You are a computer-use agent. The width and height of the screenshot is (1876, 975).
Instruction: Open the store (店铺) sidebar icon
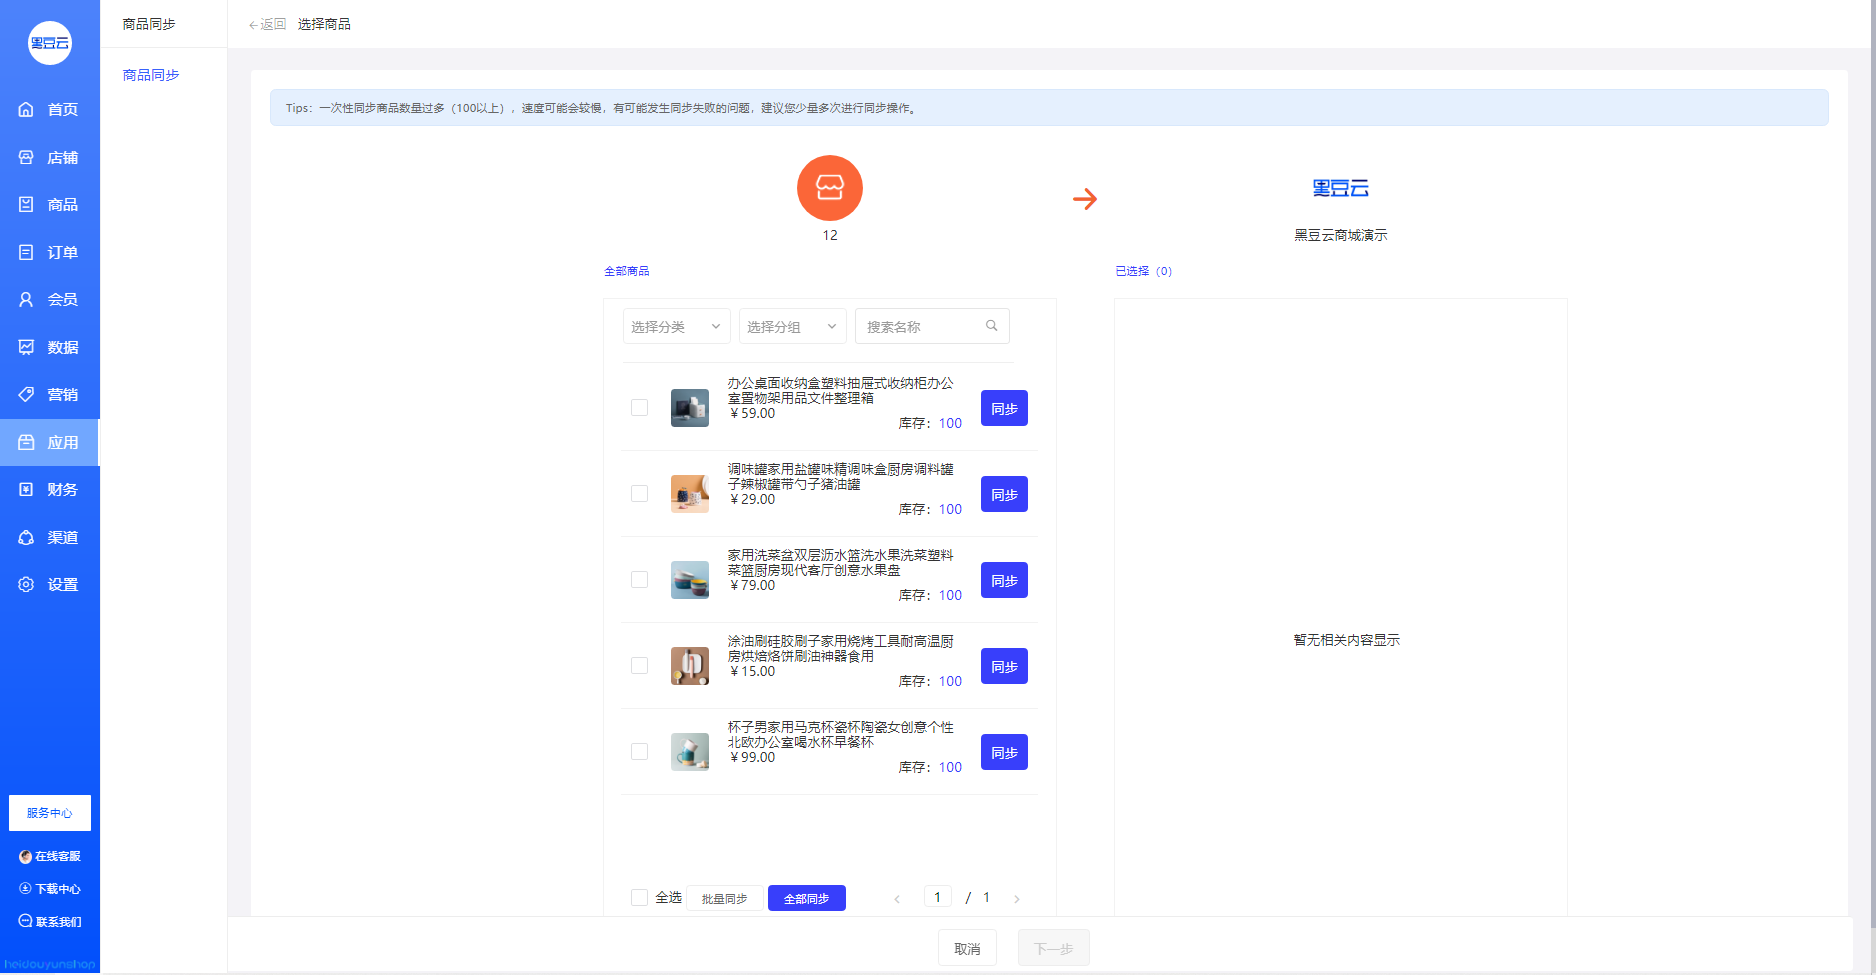[26, 158]
